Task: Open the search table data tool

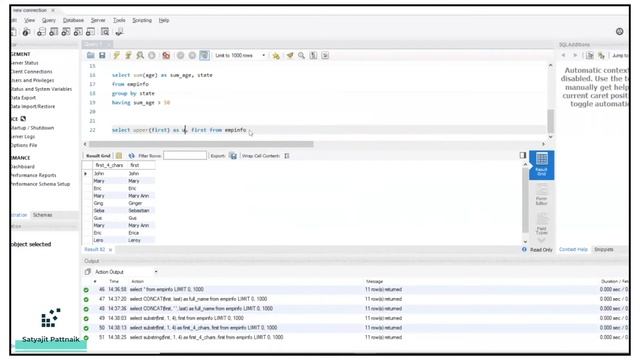Action: (105, 32)
